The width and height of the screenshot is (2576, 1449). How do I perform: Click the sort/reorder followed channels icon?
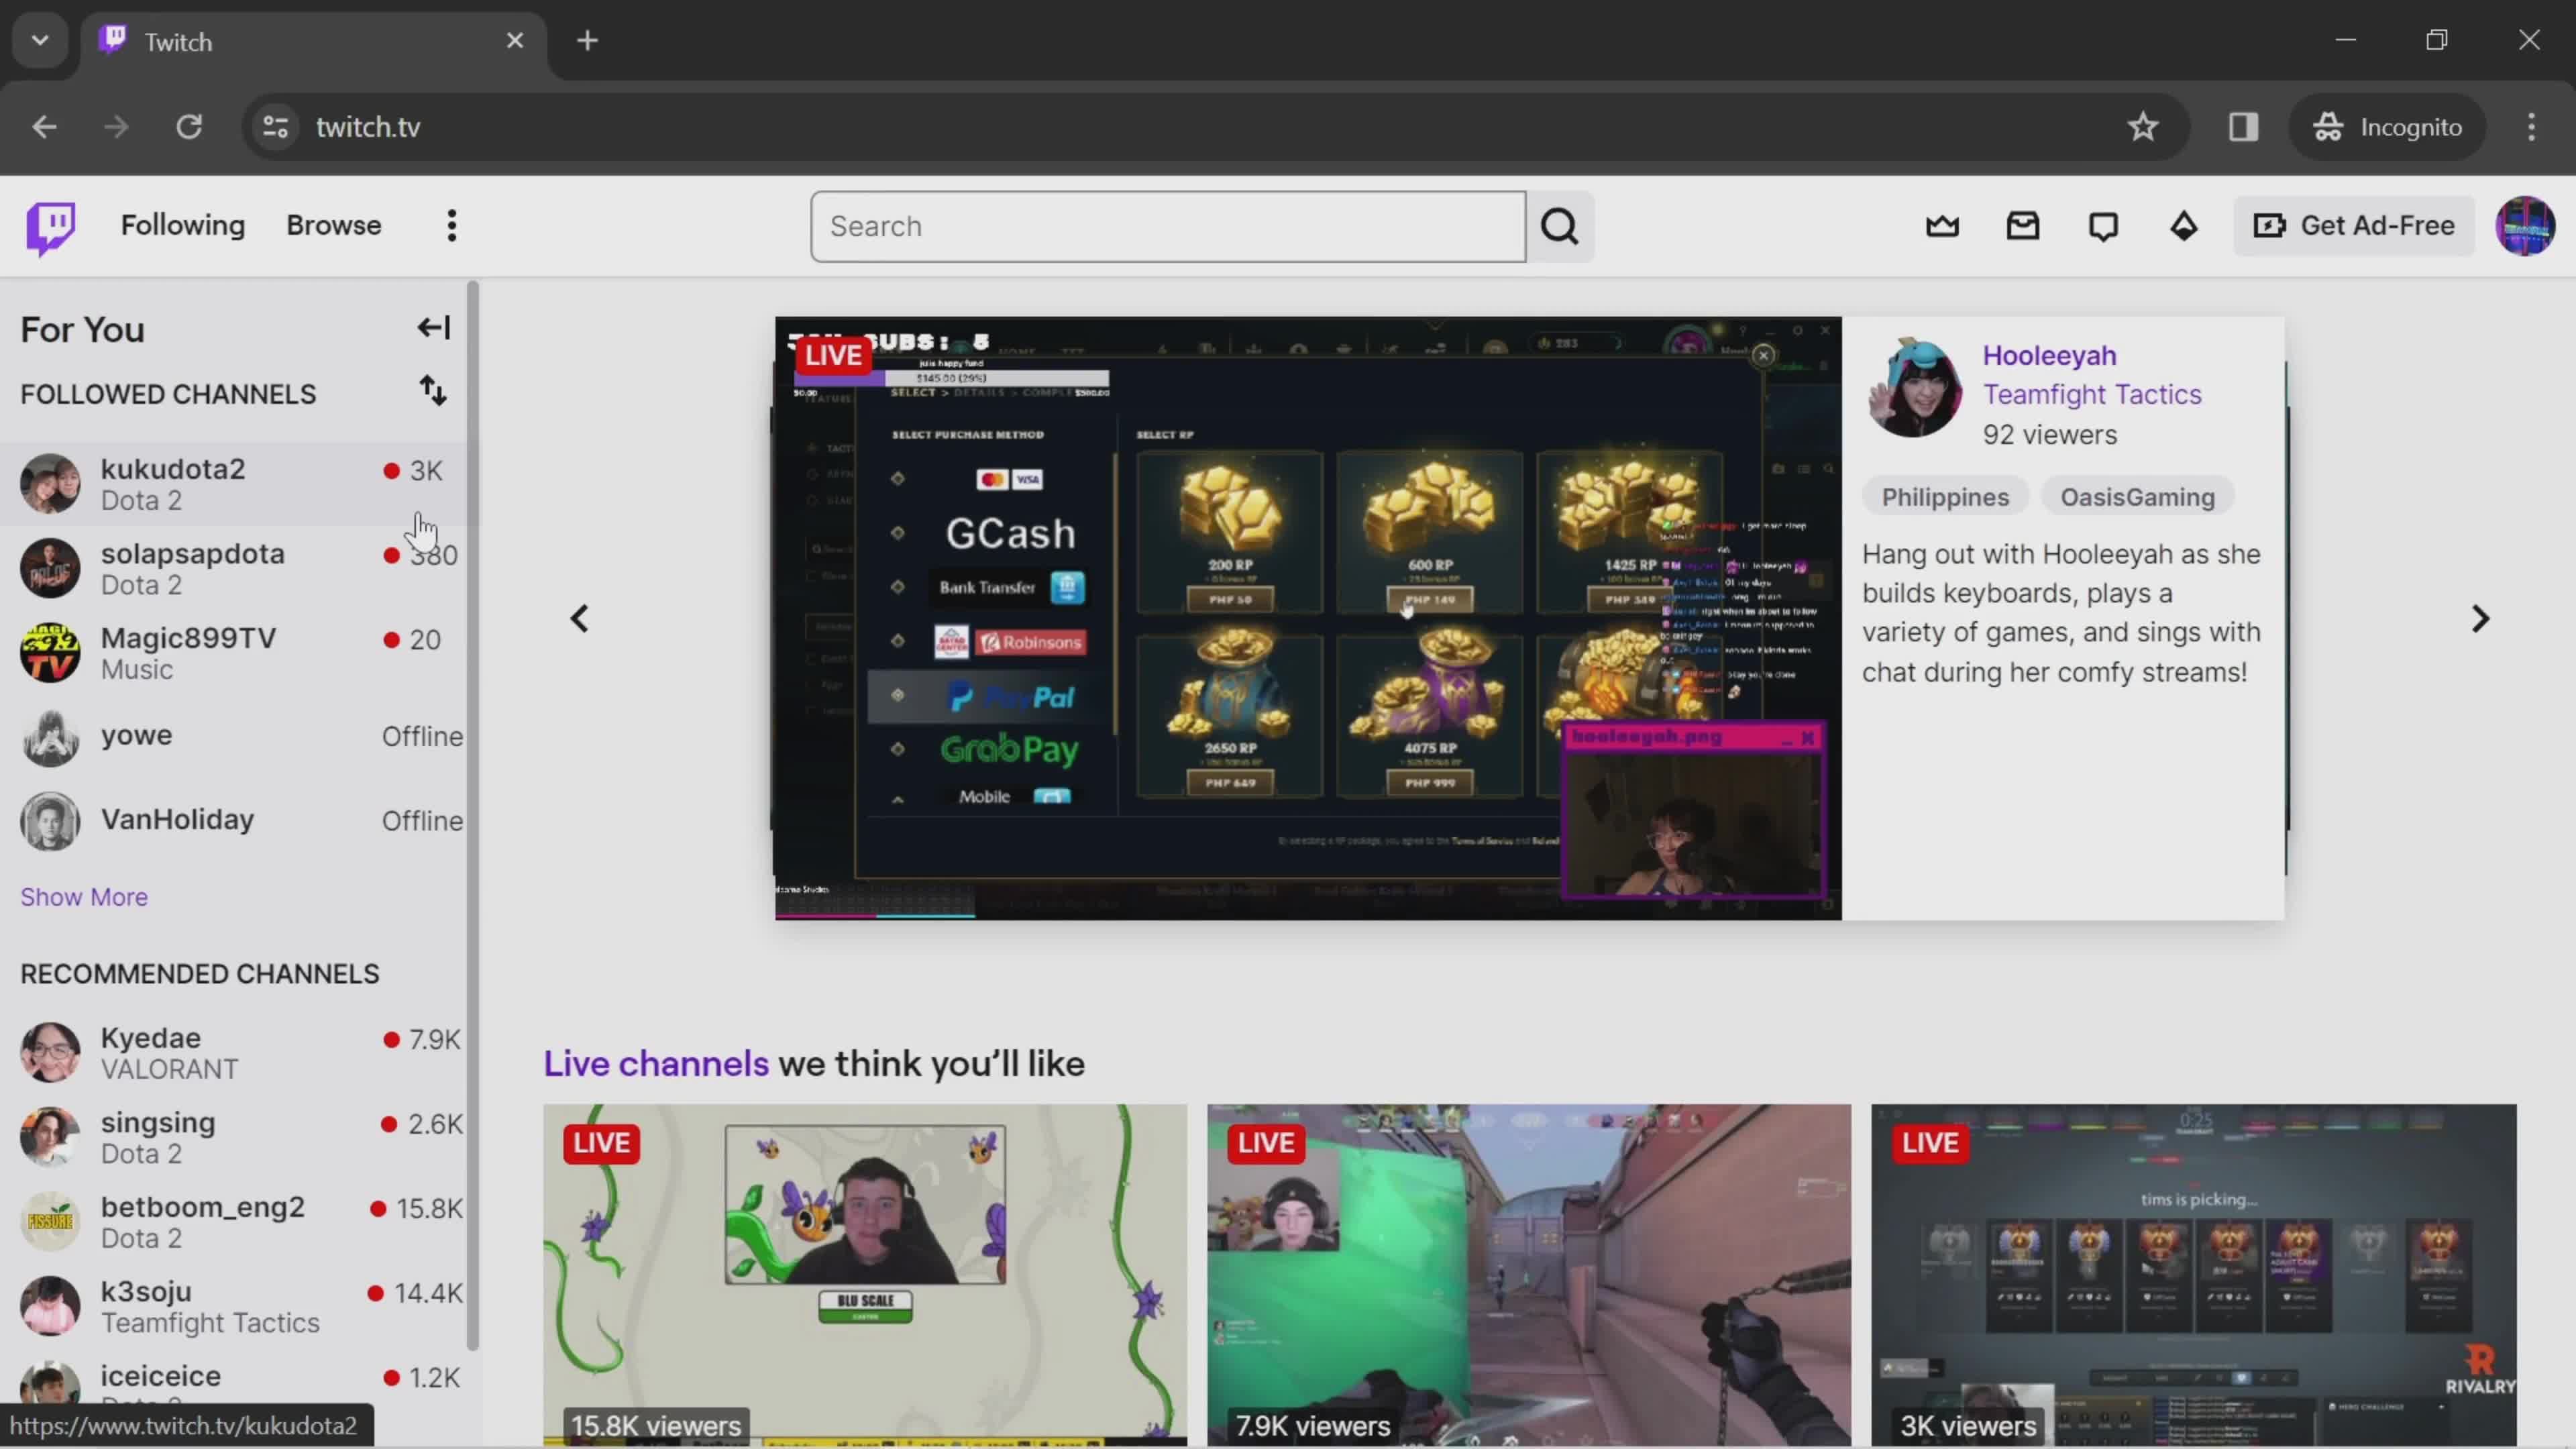coord(433,392)
